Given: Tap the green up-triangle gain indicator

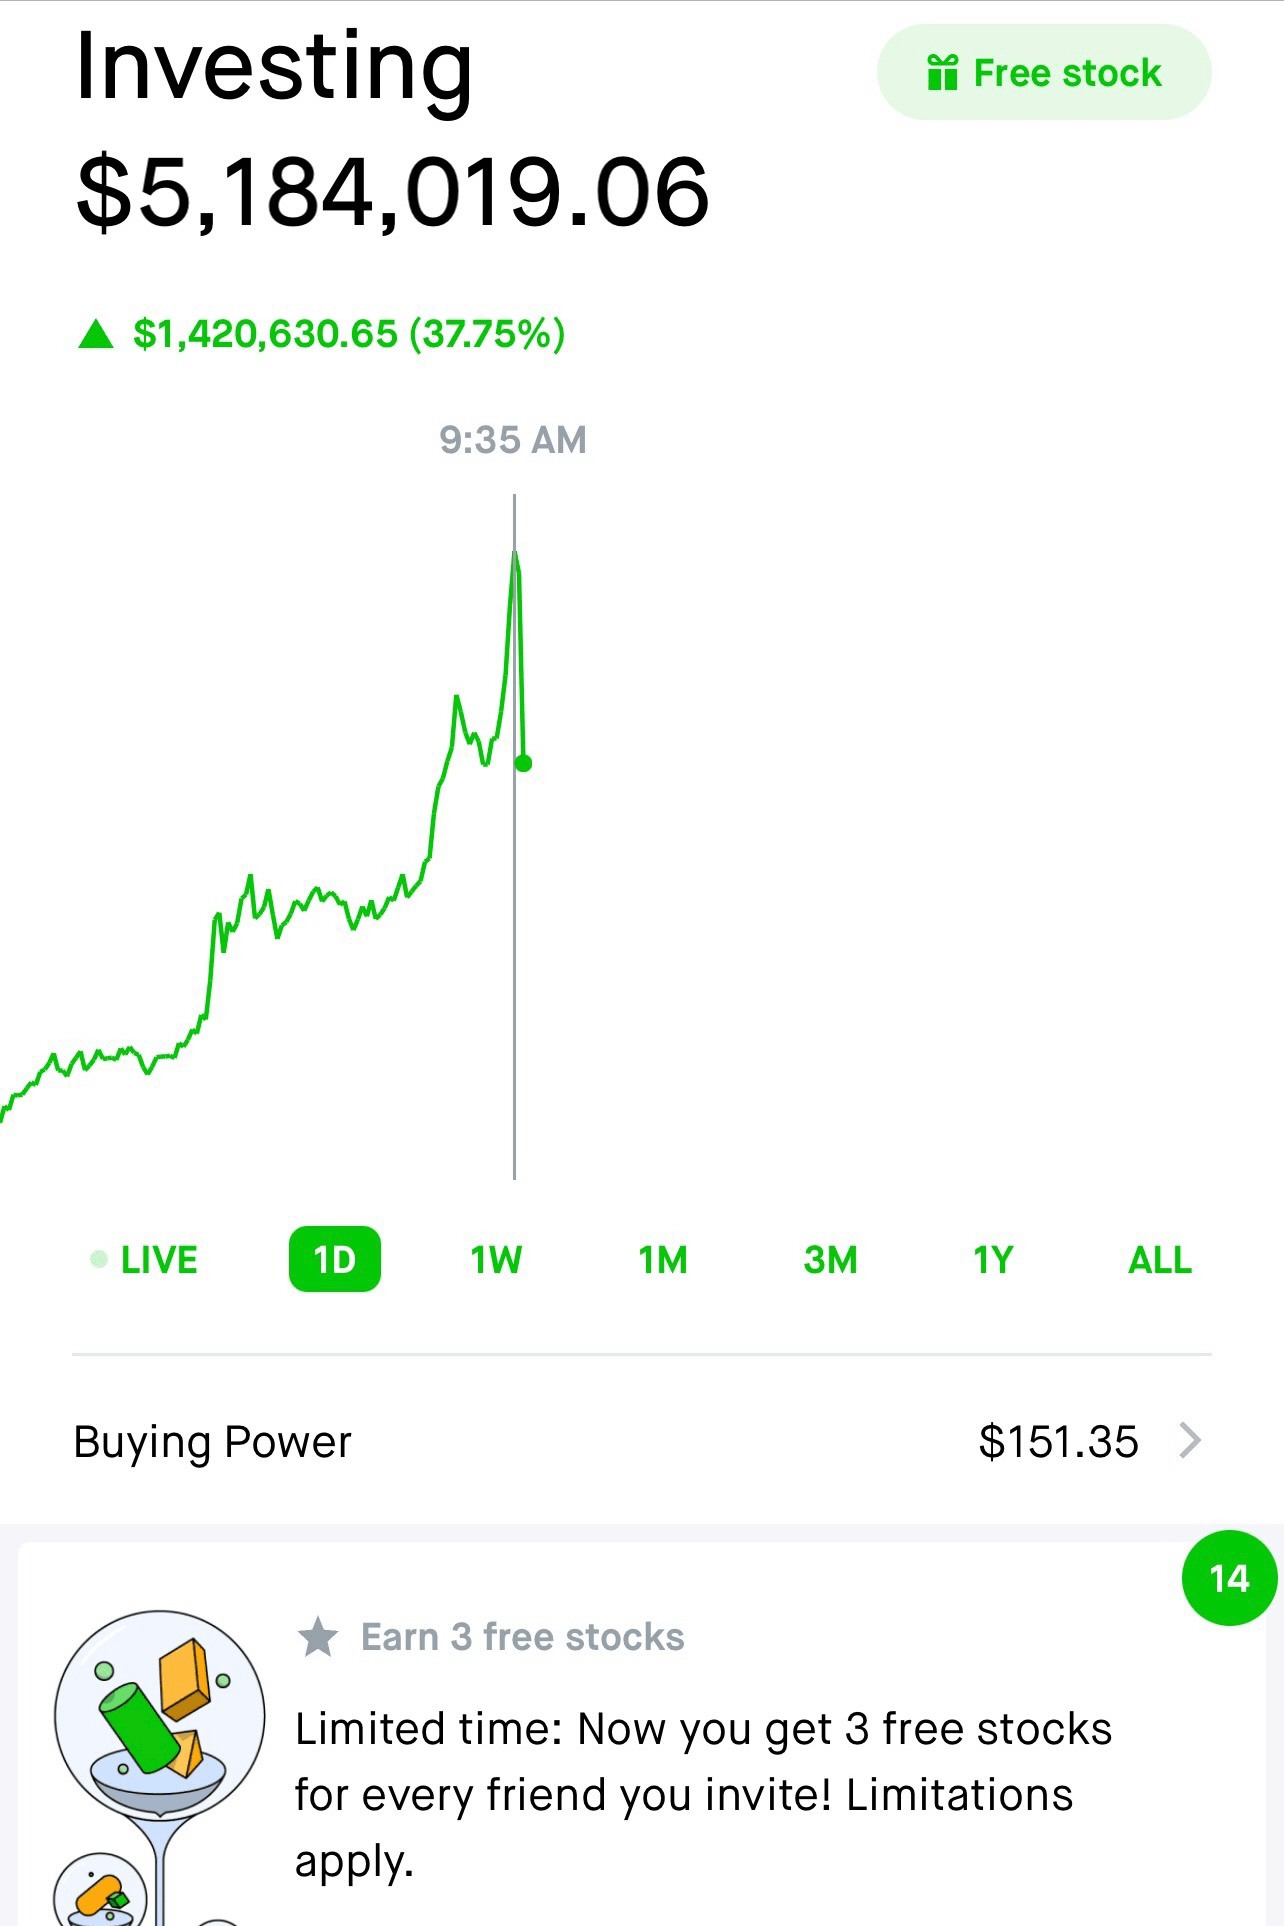Looking at the screenshot, I should (96, 334).
